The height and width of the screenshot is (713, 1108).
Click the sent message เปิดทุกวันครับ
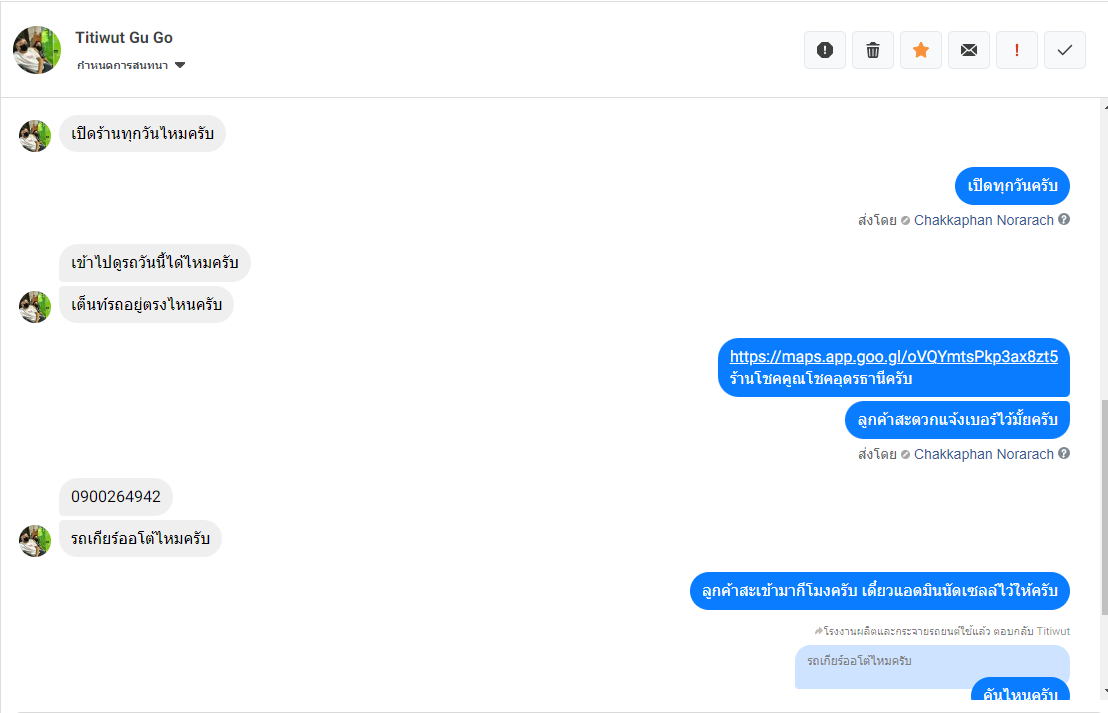(1013, 186)
